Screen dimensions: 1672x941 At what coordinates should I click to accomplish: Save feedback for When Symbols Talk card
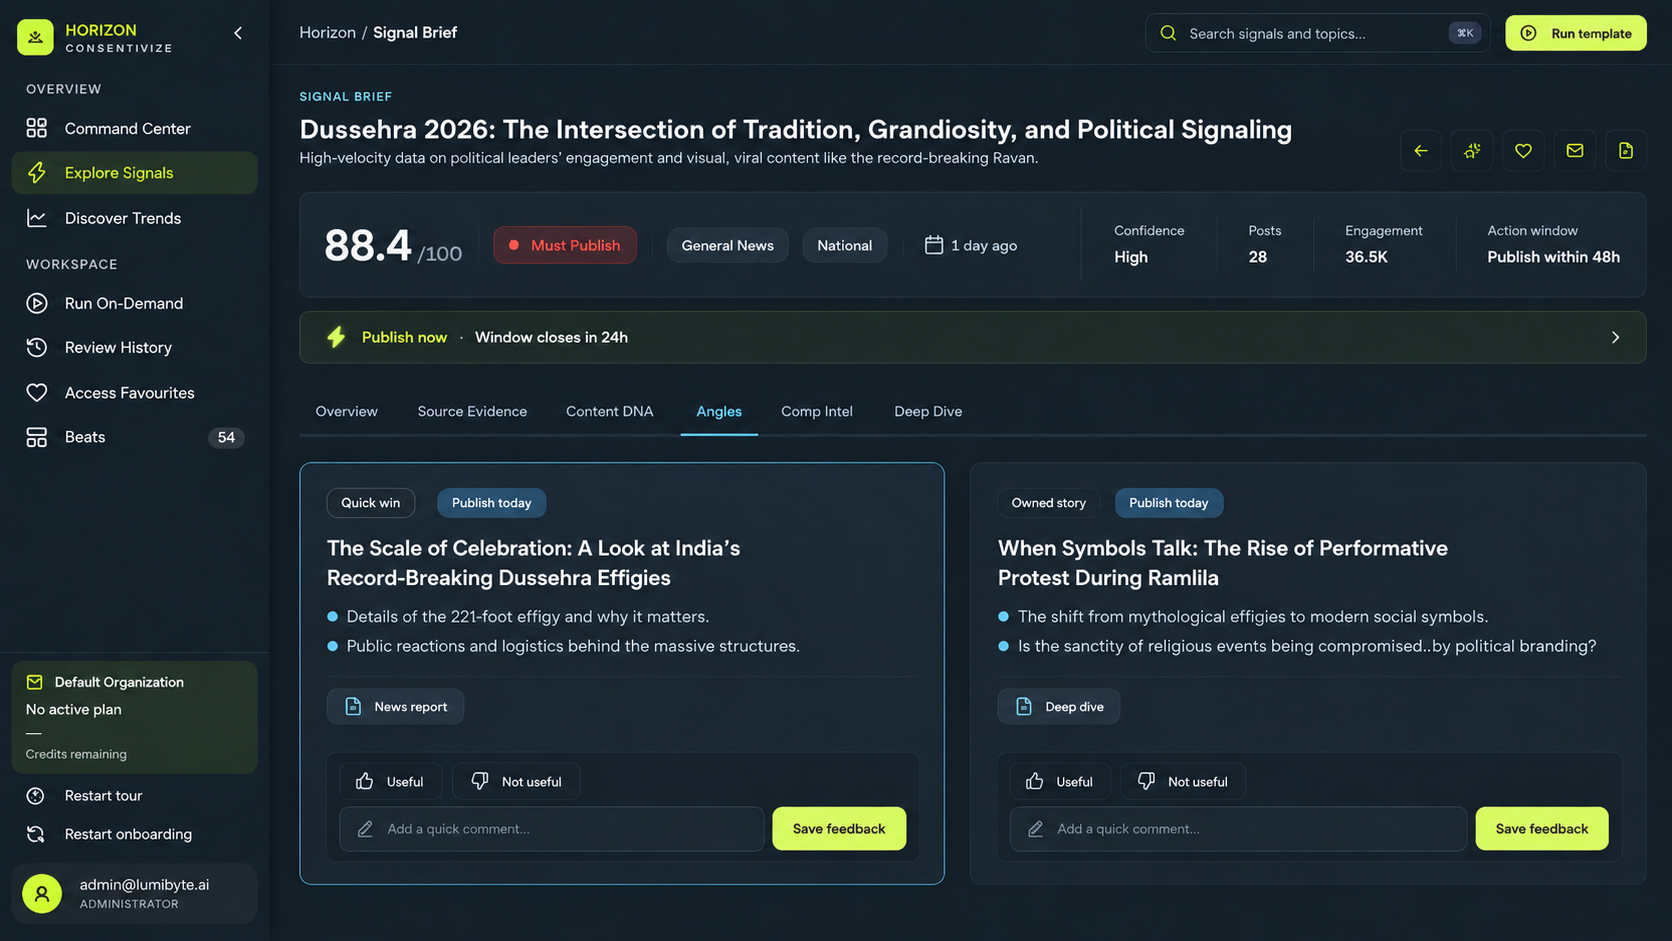[1542, 829]
